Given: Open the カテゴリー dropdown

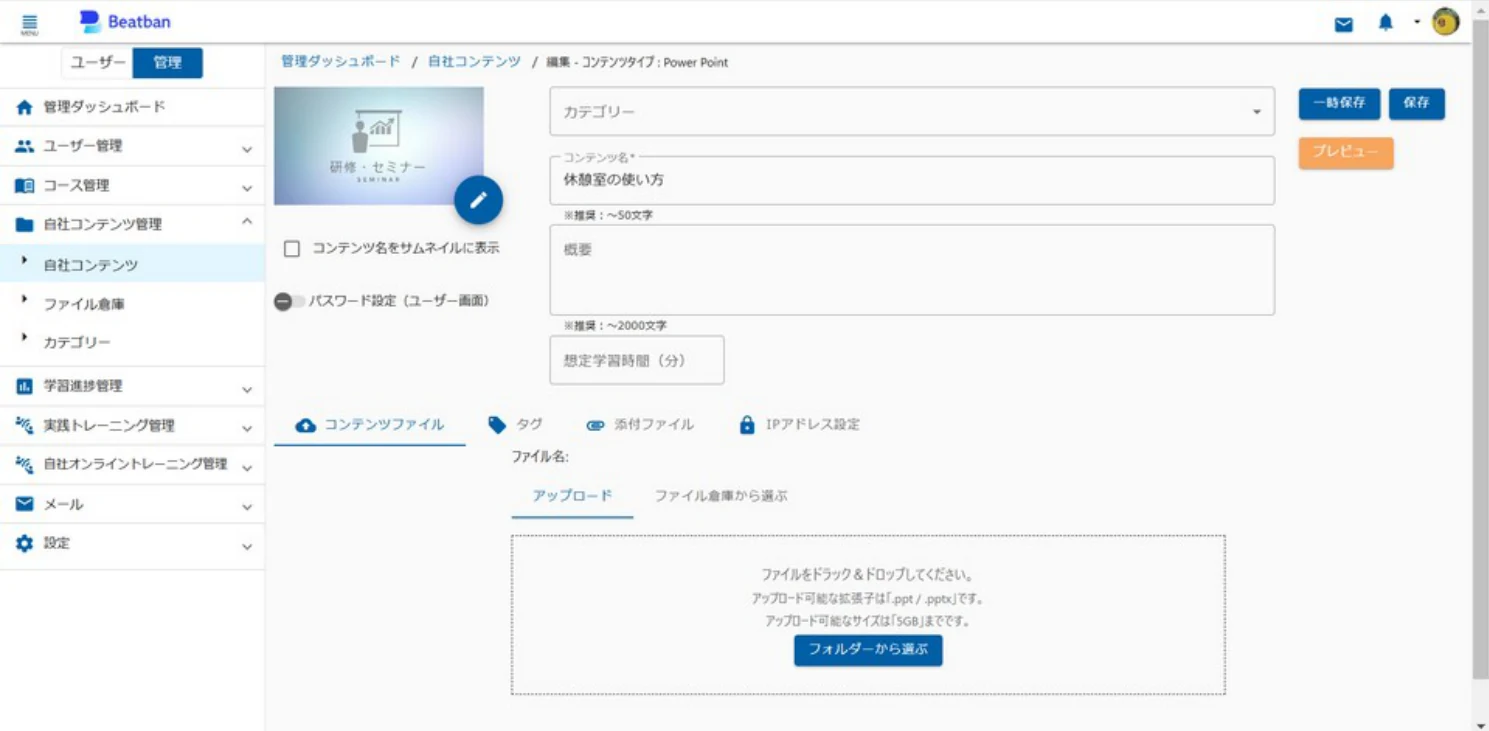Looking at the screenshot, I should pyautogui.click(x=912, y=111).
